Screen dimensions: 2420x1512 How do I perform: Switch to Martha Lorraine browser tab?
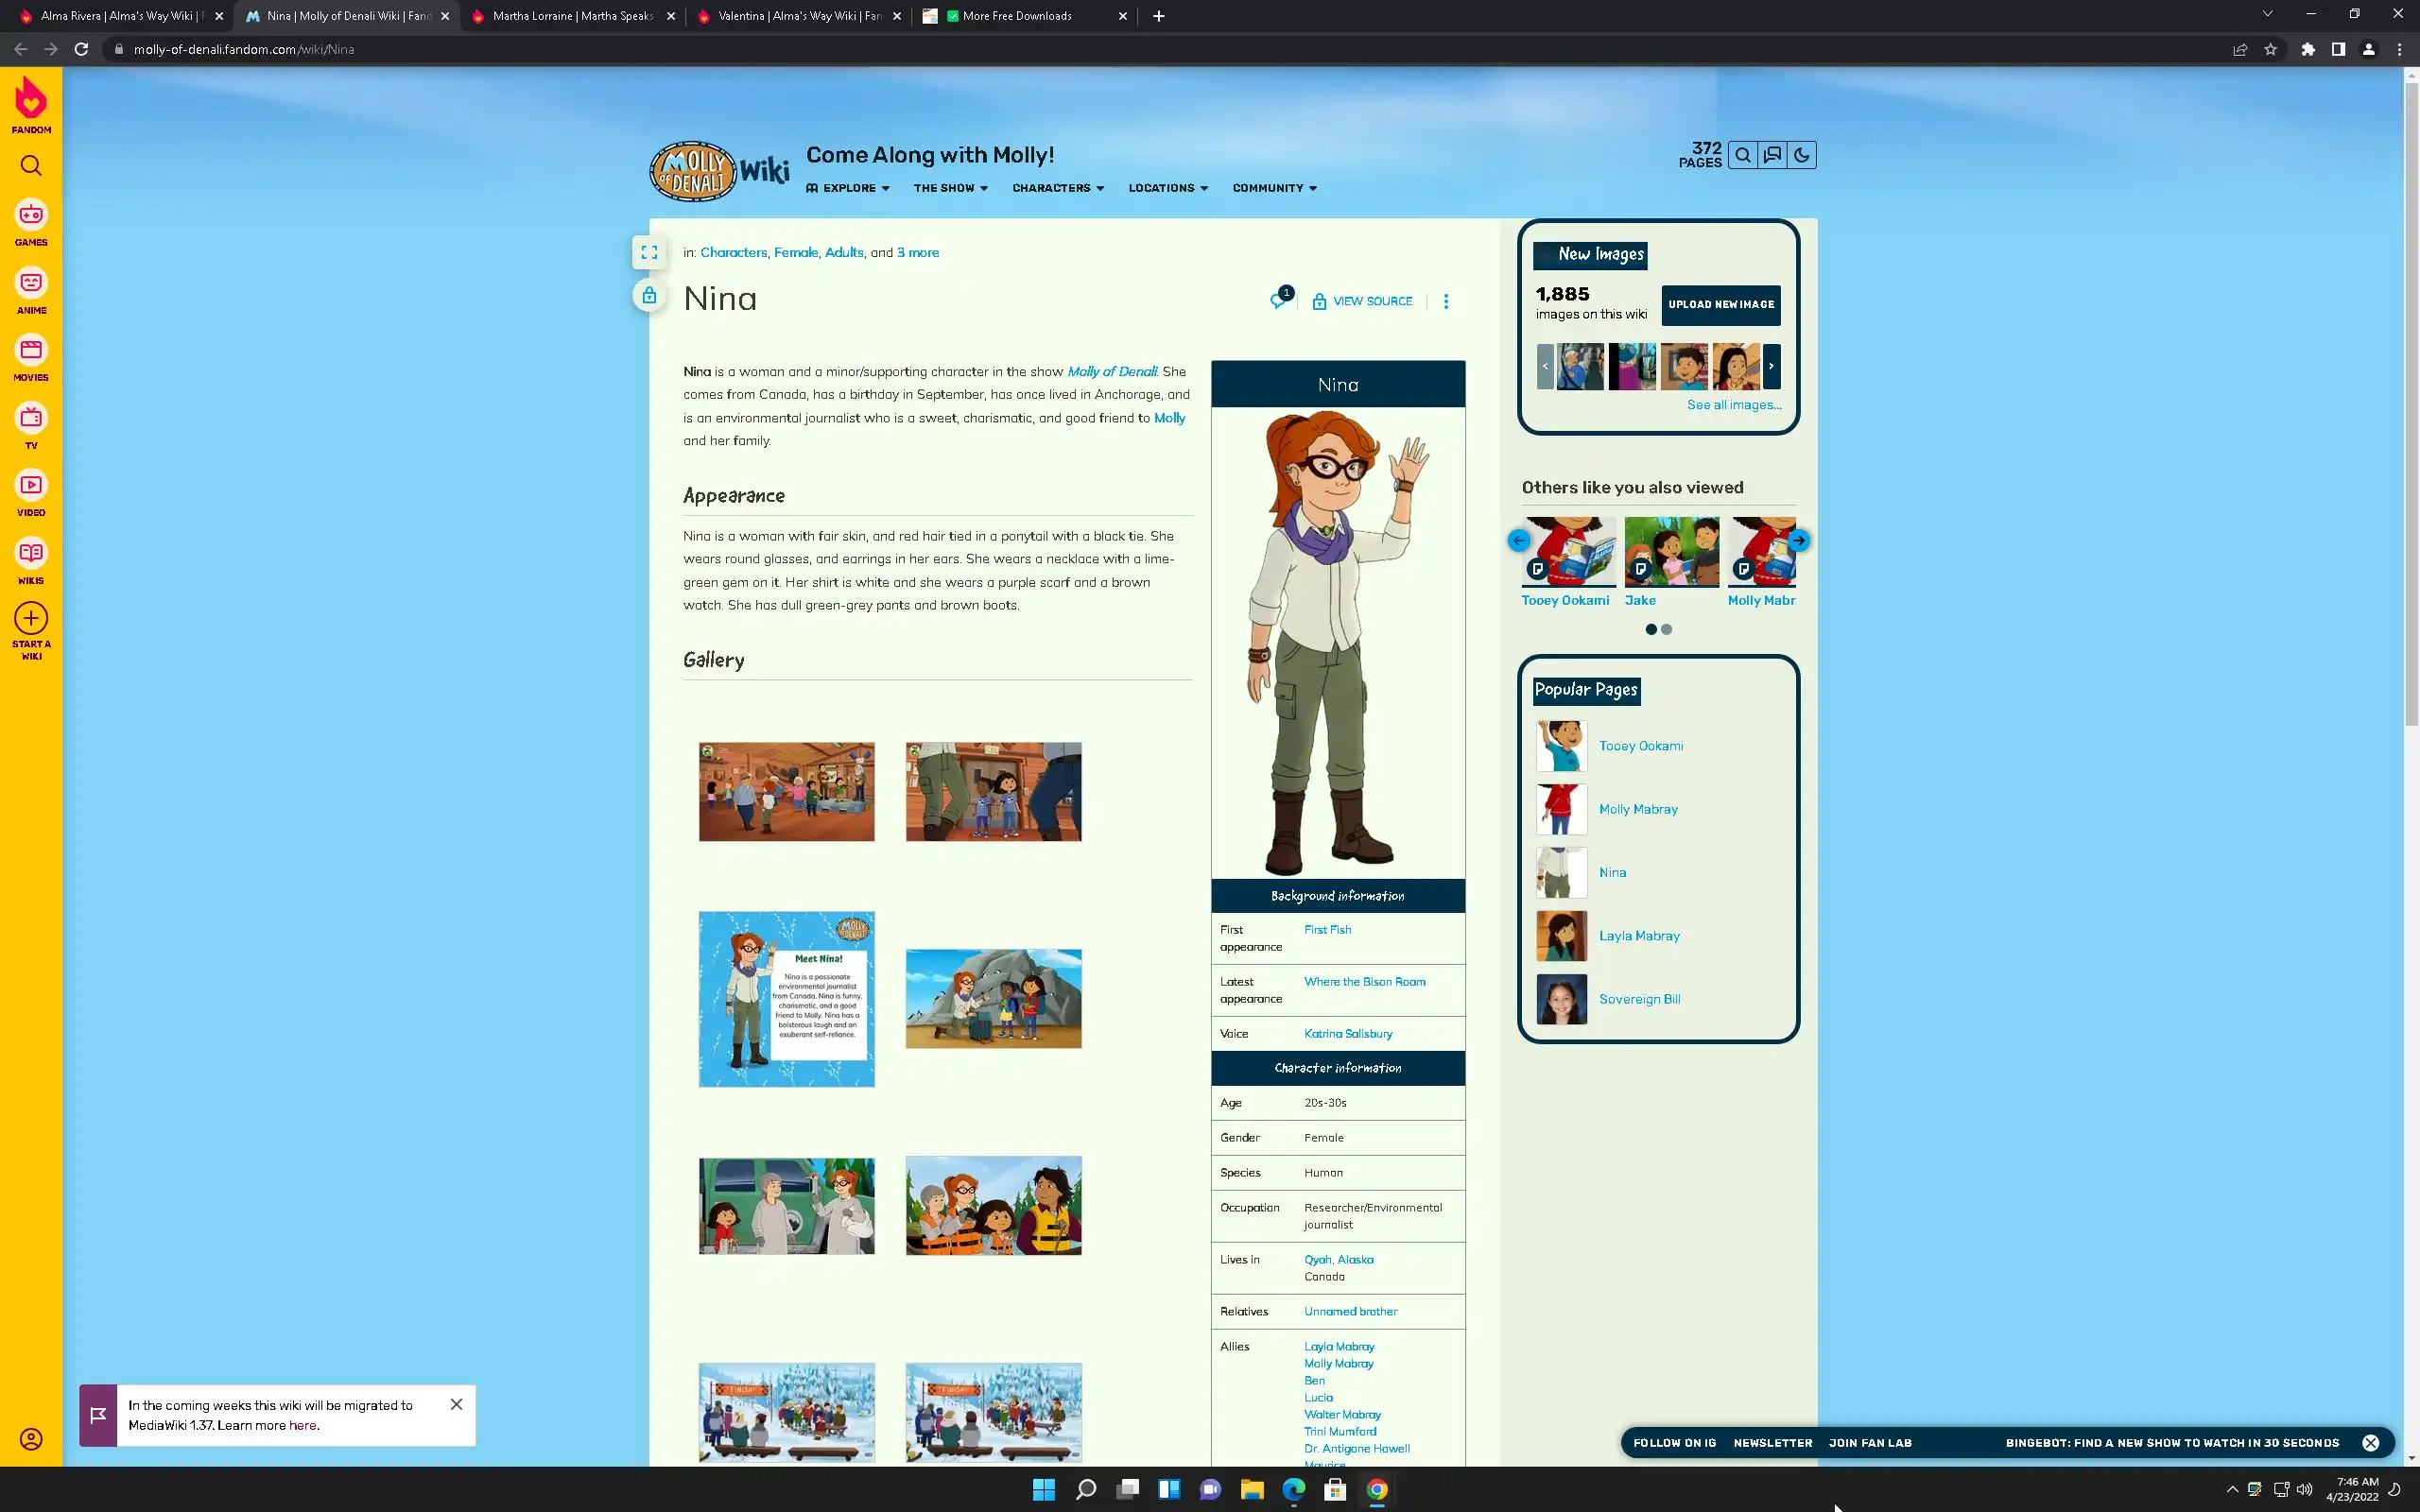click(572, 16)
